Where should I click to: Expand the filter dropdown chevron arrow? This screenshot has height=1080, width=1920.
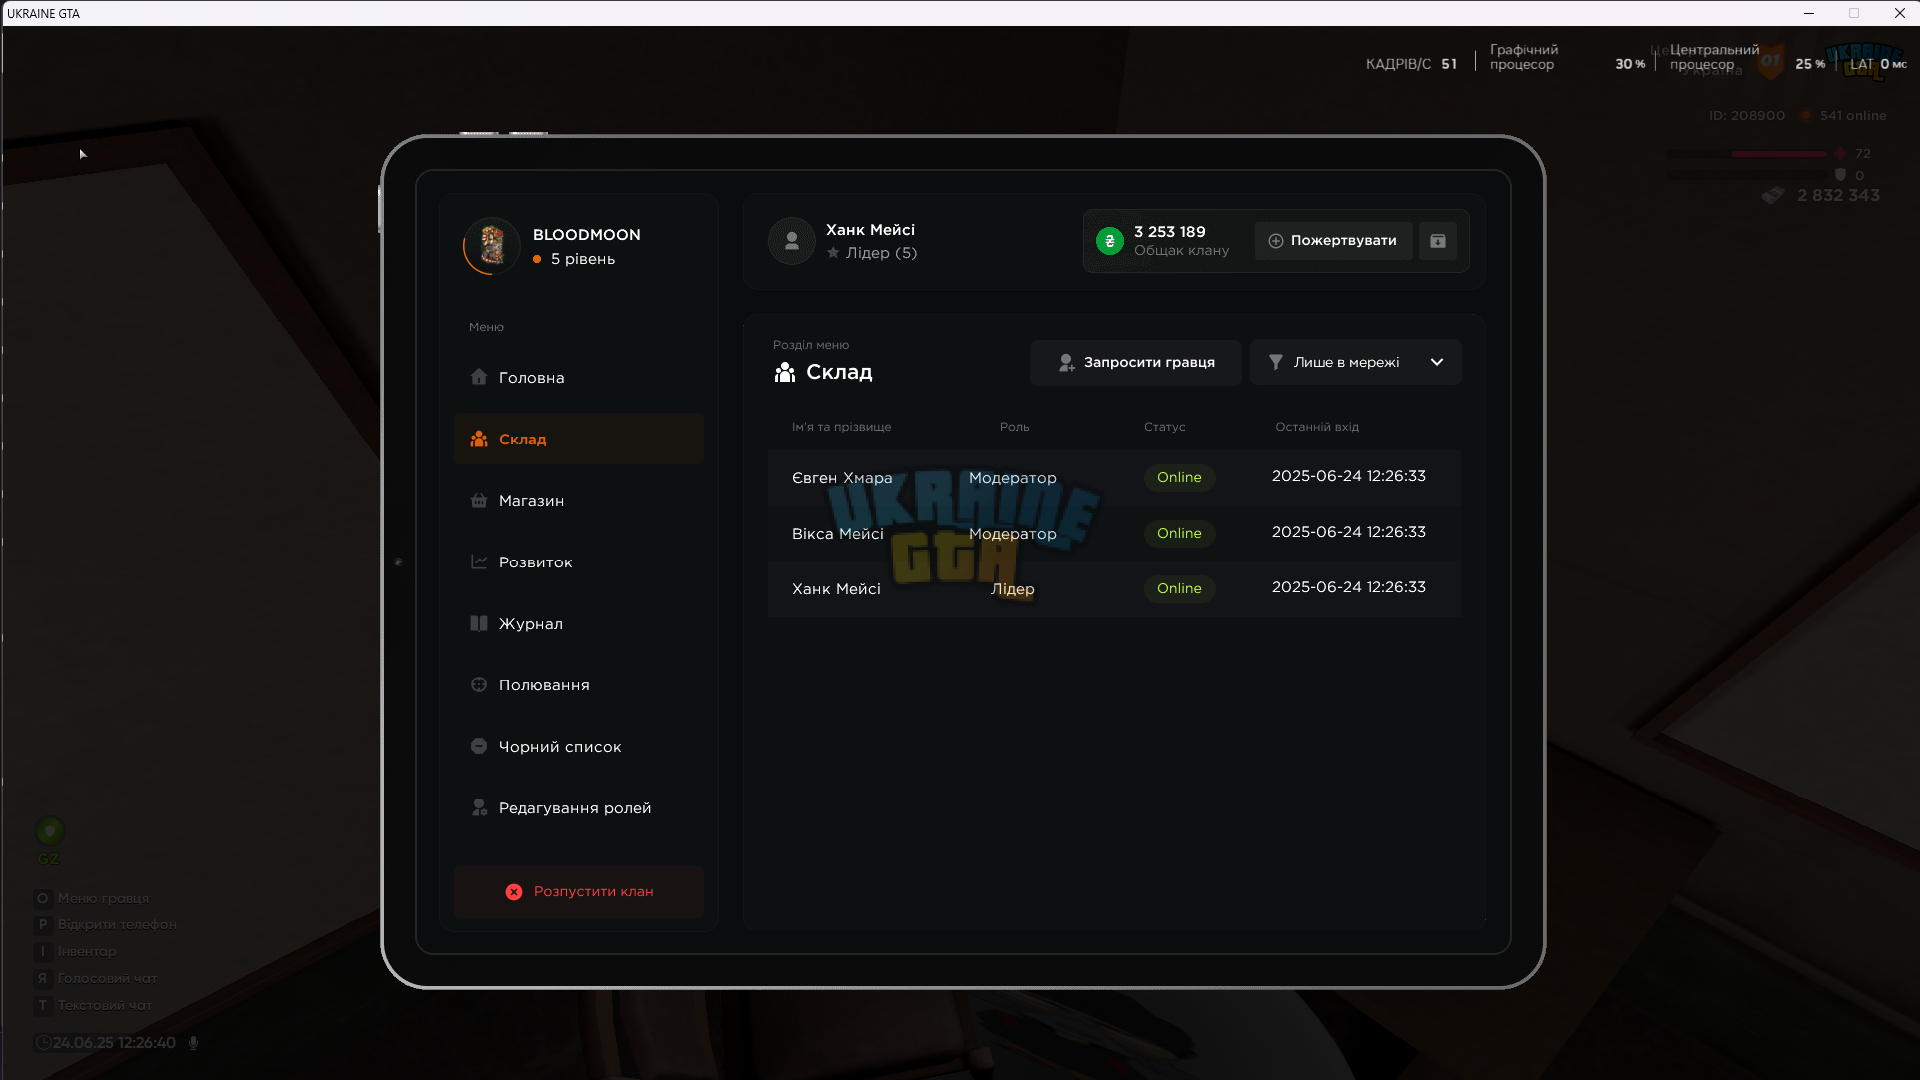pos(1437,362)
